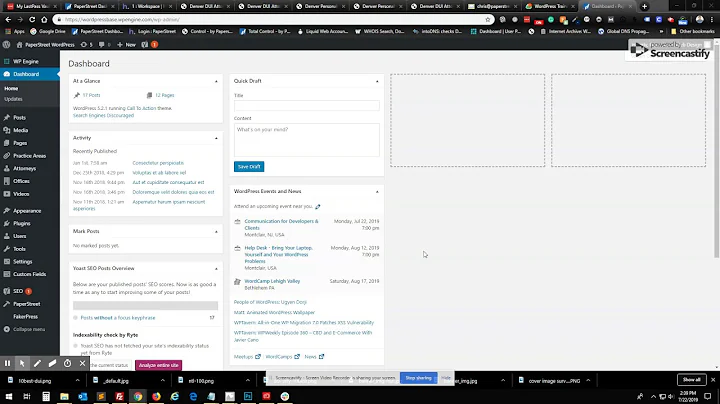Collapse the At a Glance widget
The height and width of the screenshot is (404, 720).
tap(216, 81)
